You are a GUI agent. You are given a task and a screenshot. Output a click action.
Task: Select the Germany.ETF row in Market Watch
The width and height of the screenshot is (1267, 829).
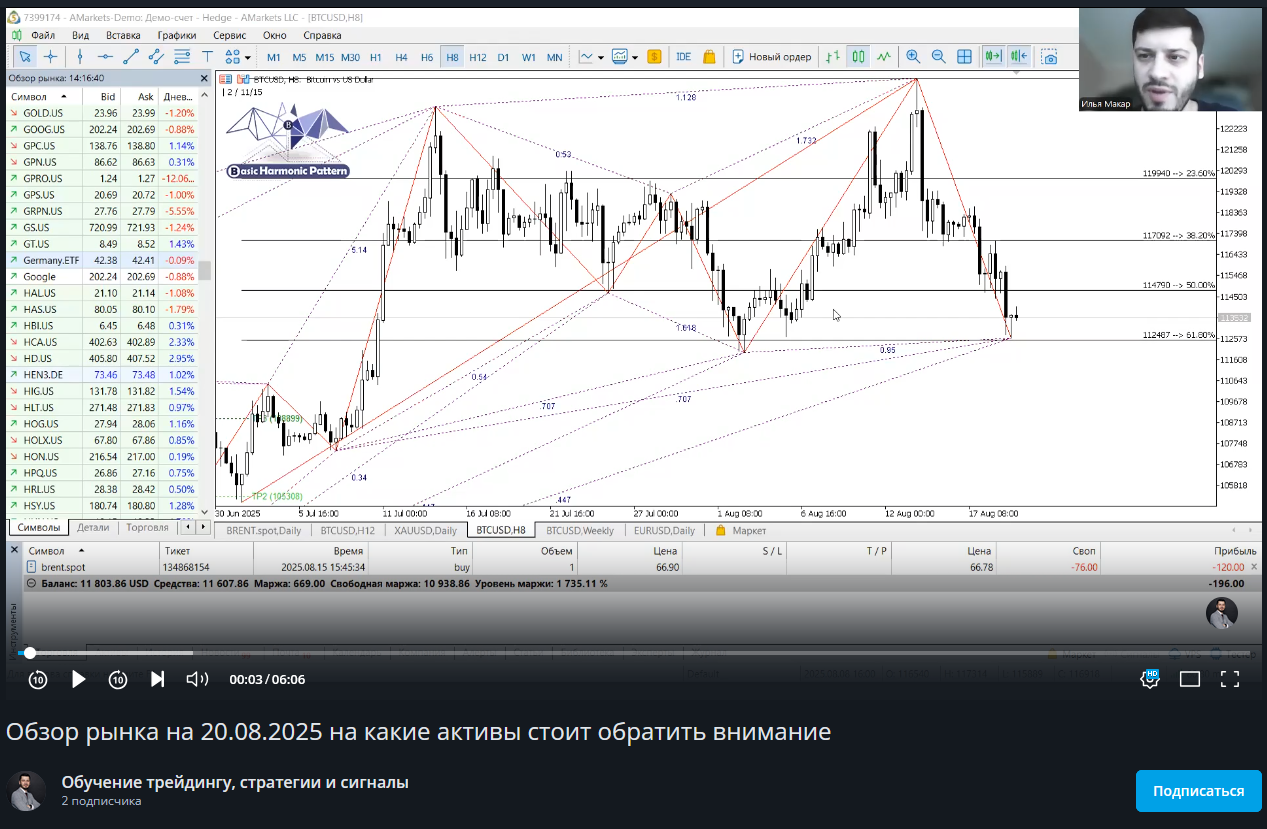coord(103,260)
